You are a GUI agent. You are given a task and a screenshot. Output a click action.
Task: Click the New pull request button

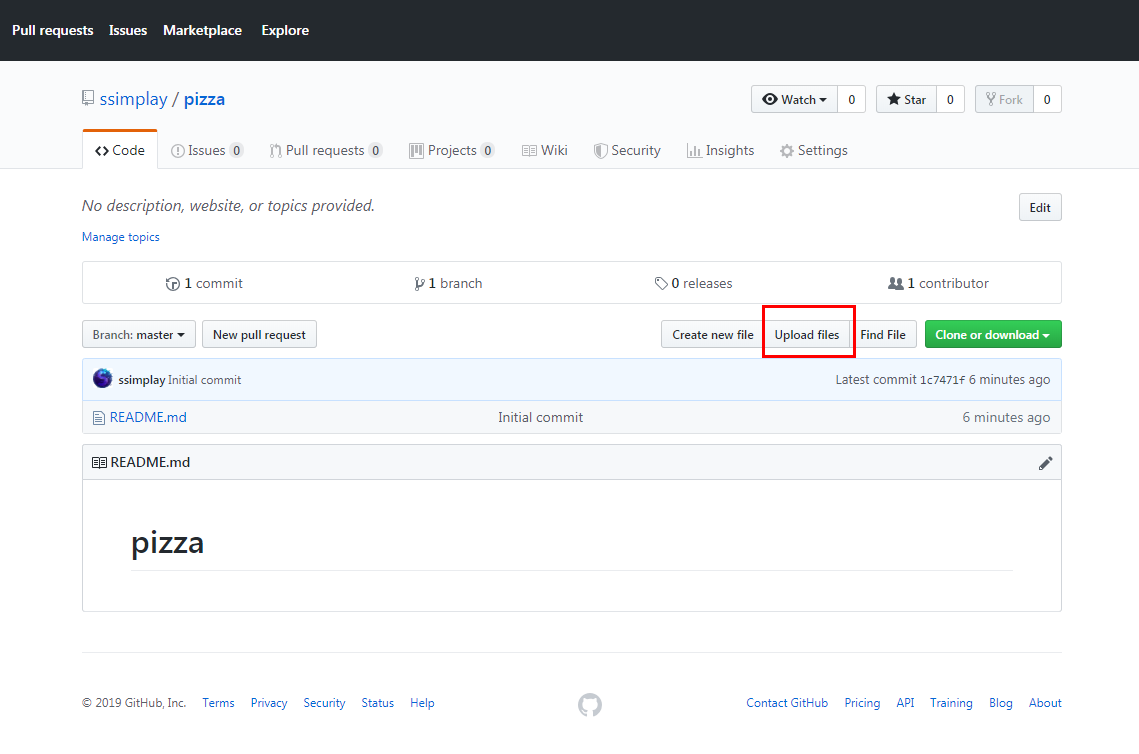pyautogui.click(x=259, y=335)
